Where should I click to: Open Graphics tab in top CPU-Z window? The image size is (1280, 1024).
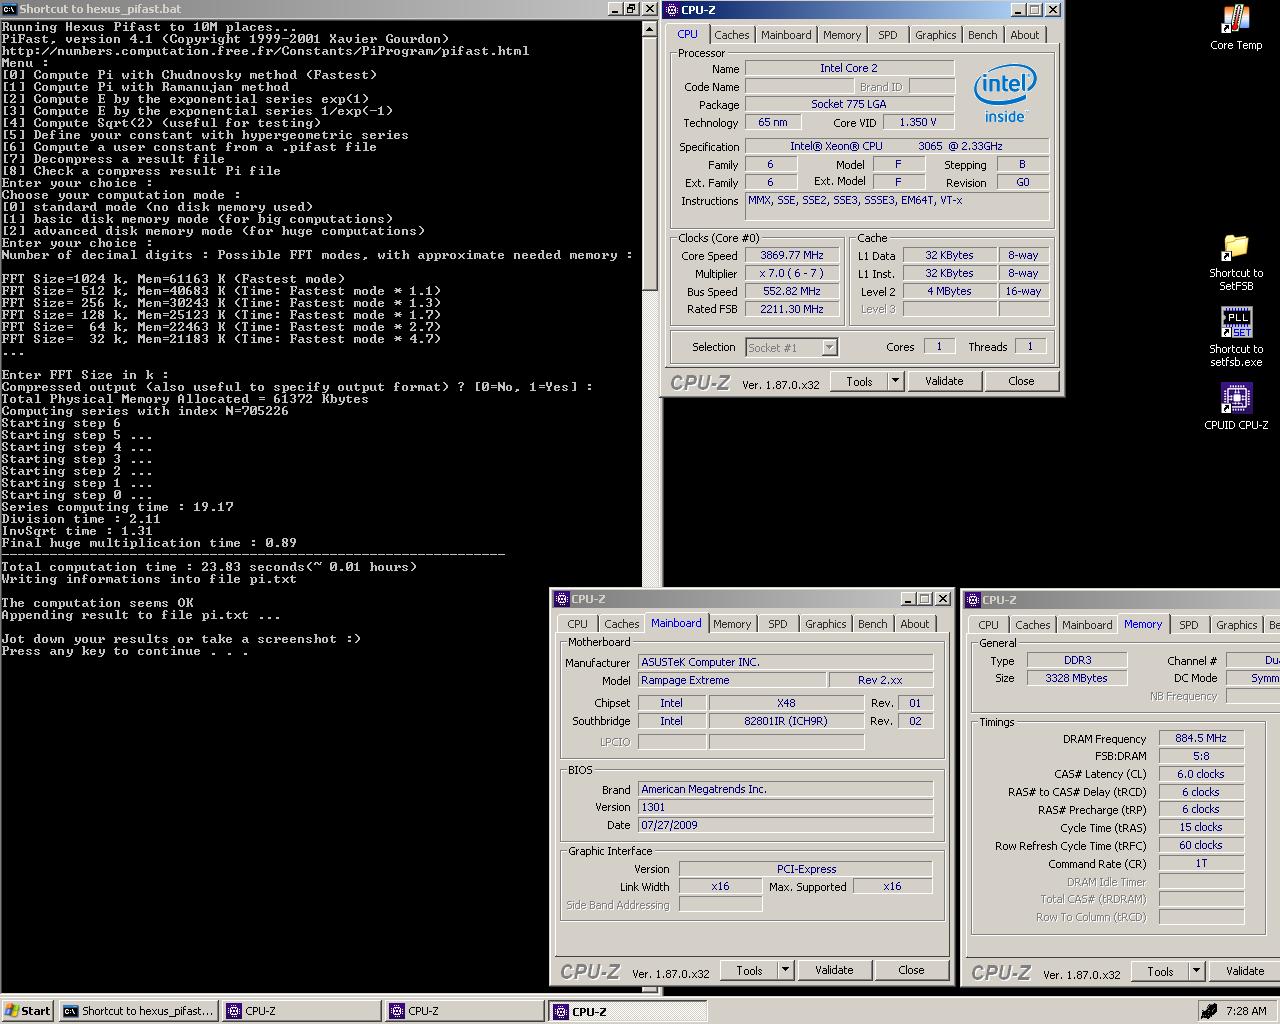click(936, 35)
